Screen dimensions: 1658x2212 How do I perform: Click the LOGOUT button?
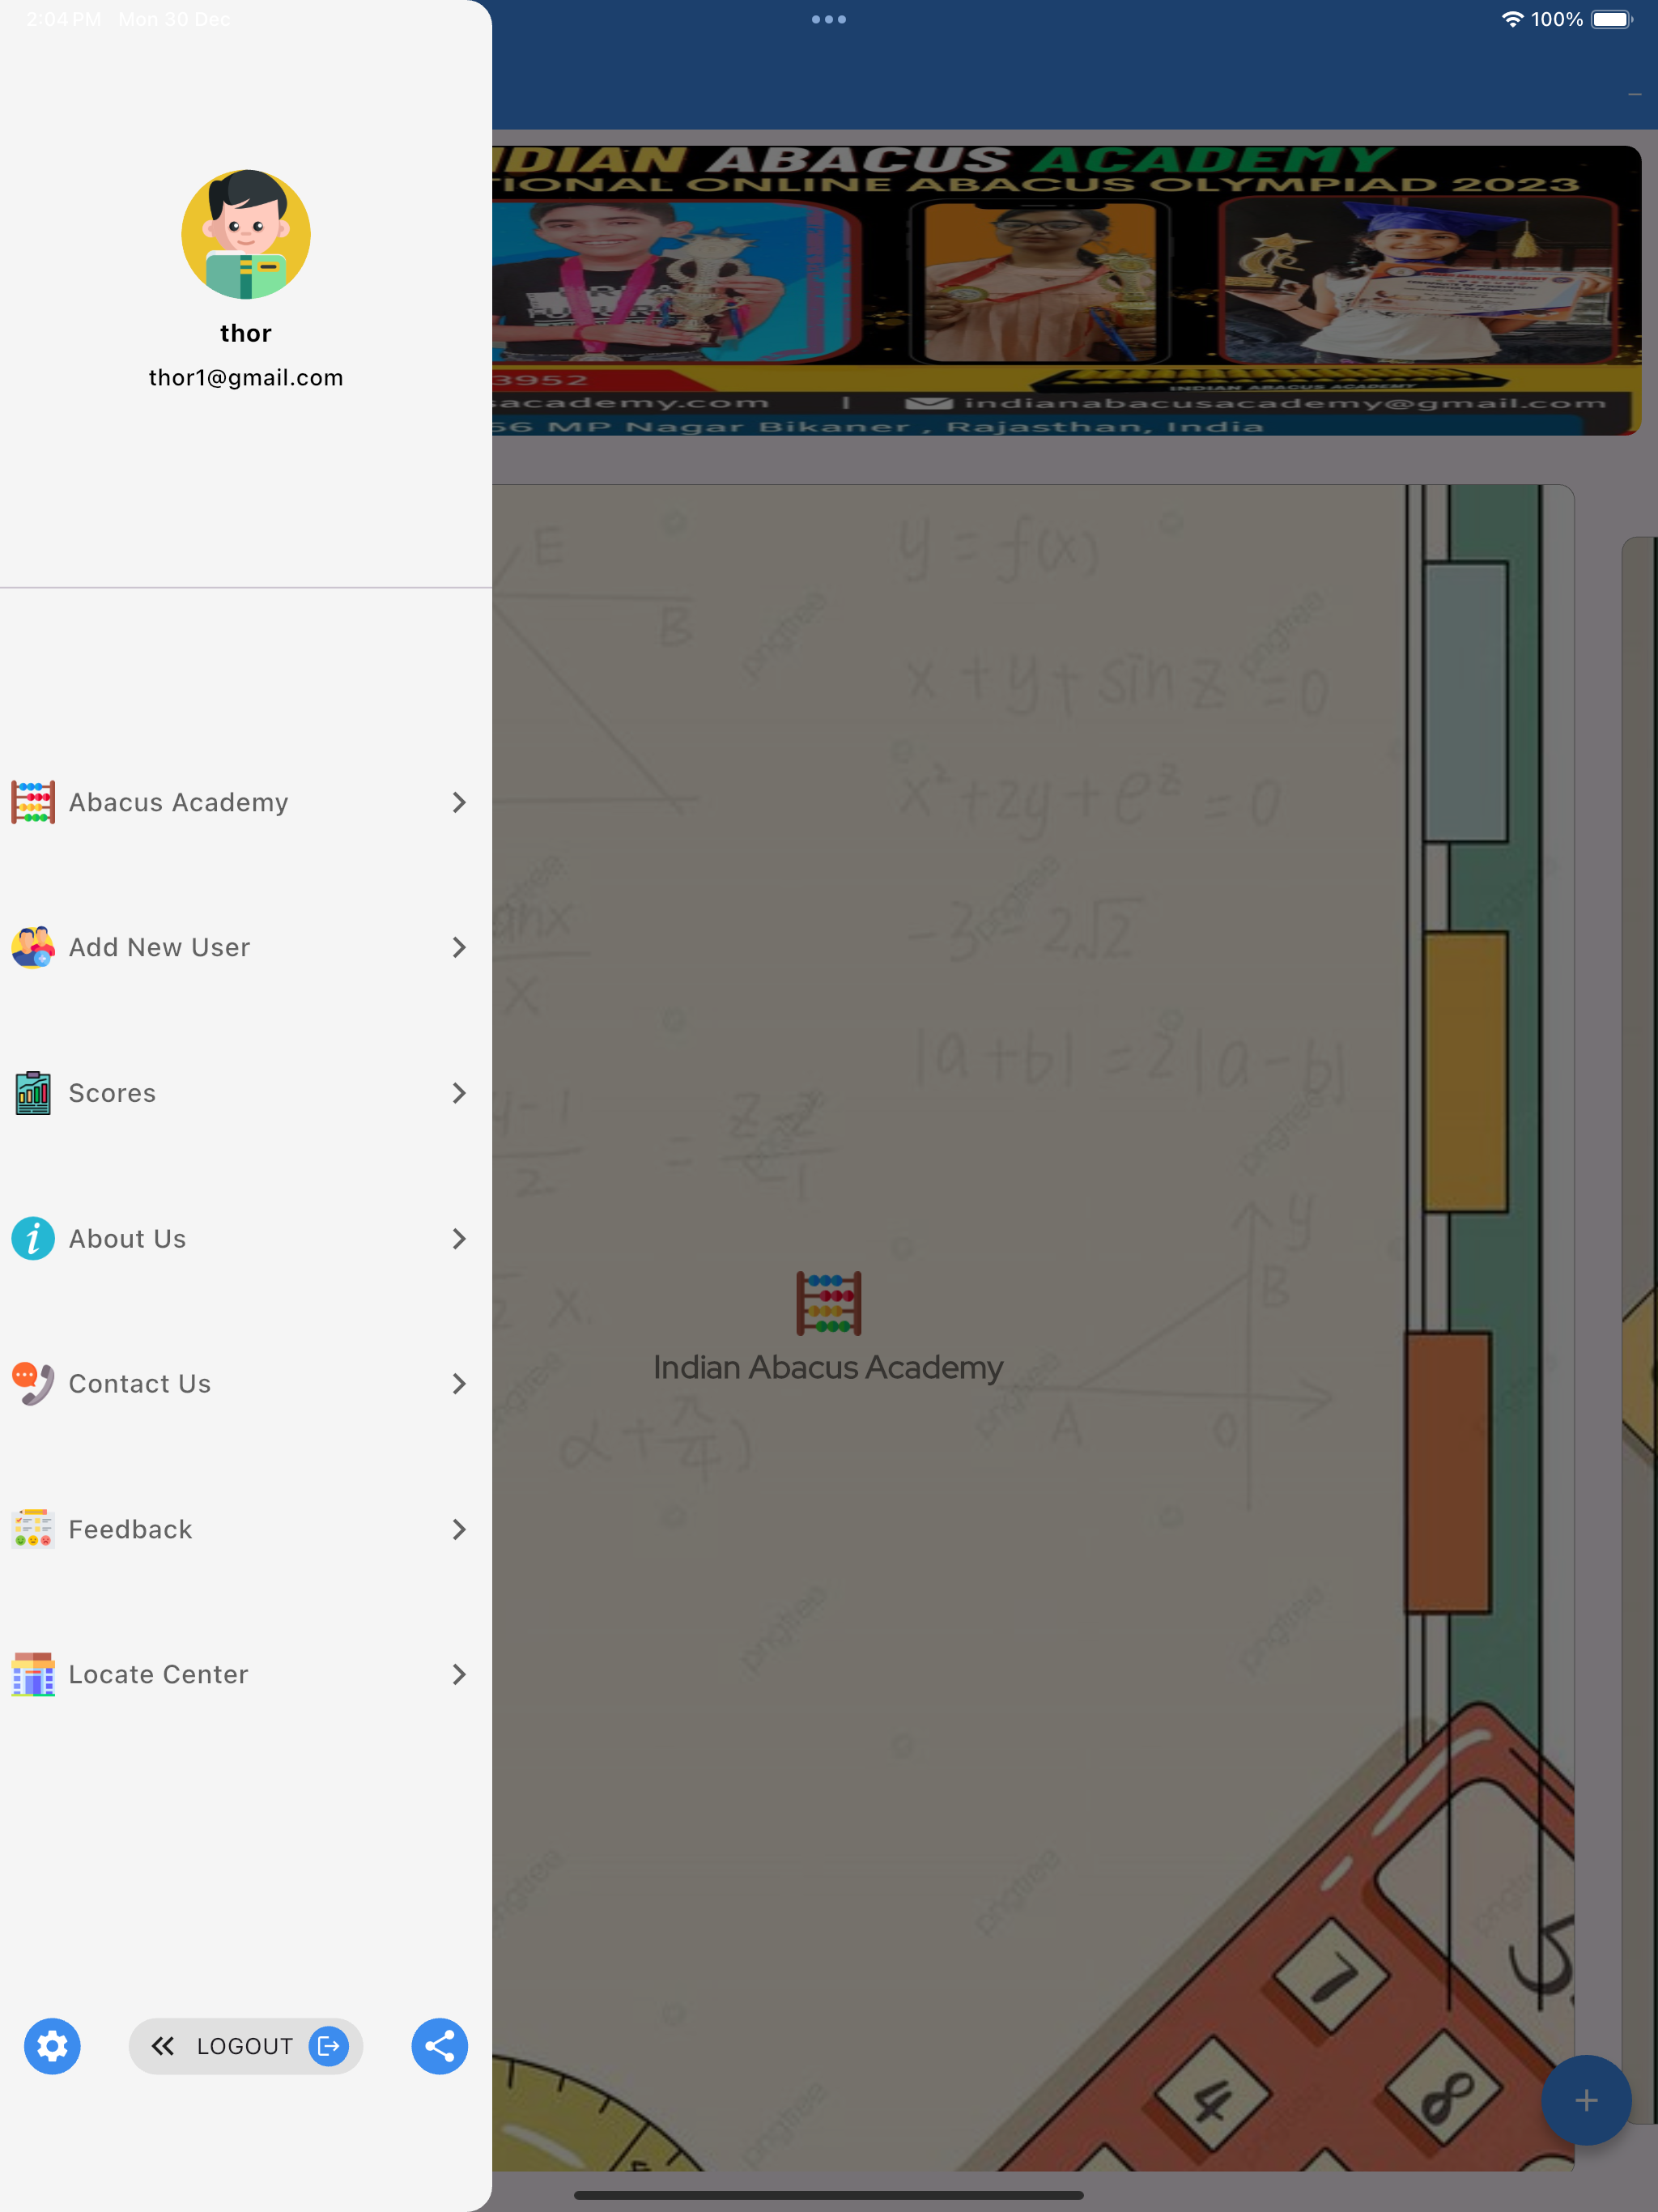pyautogui.click(x=246, y=2046)
